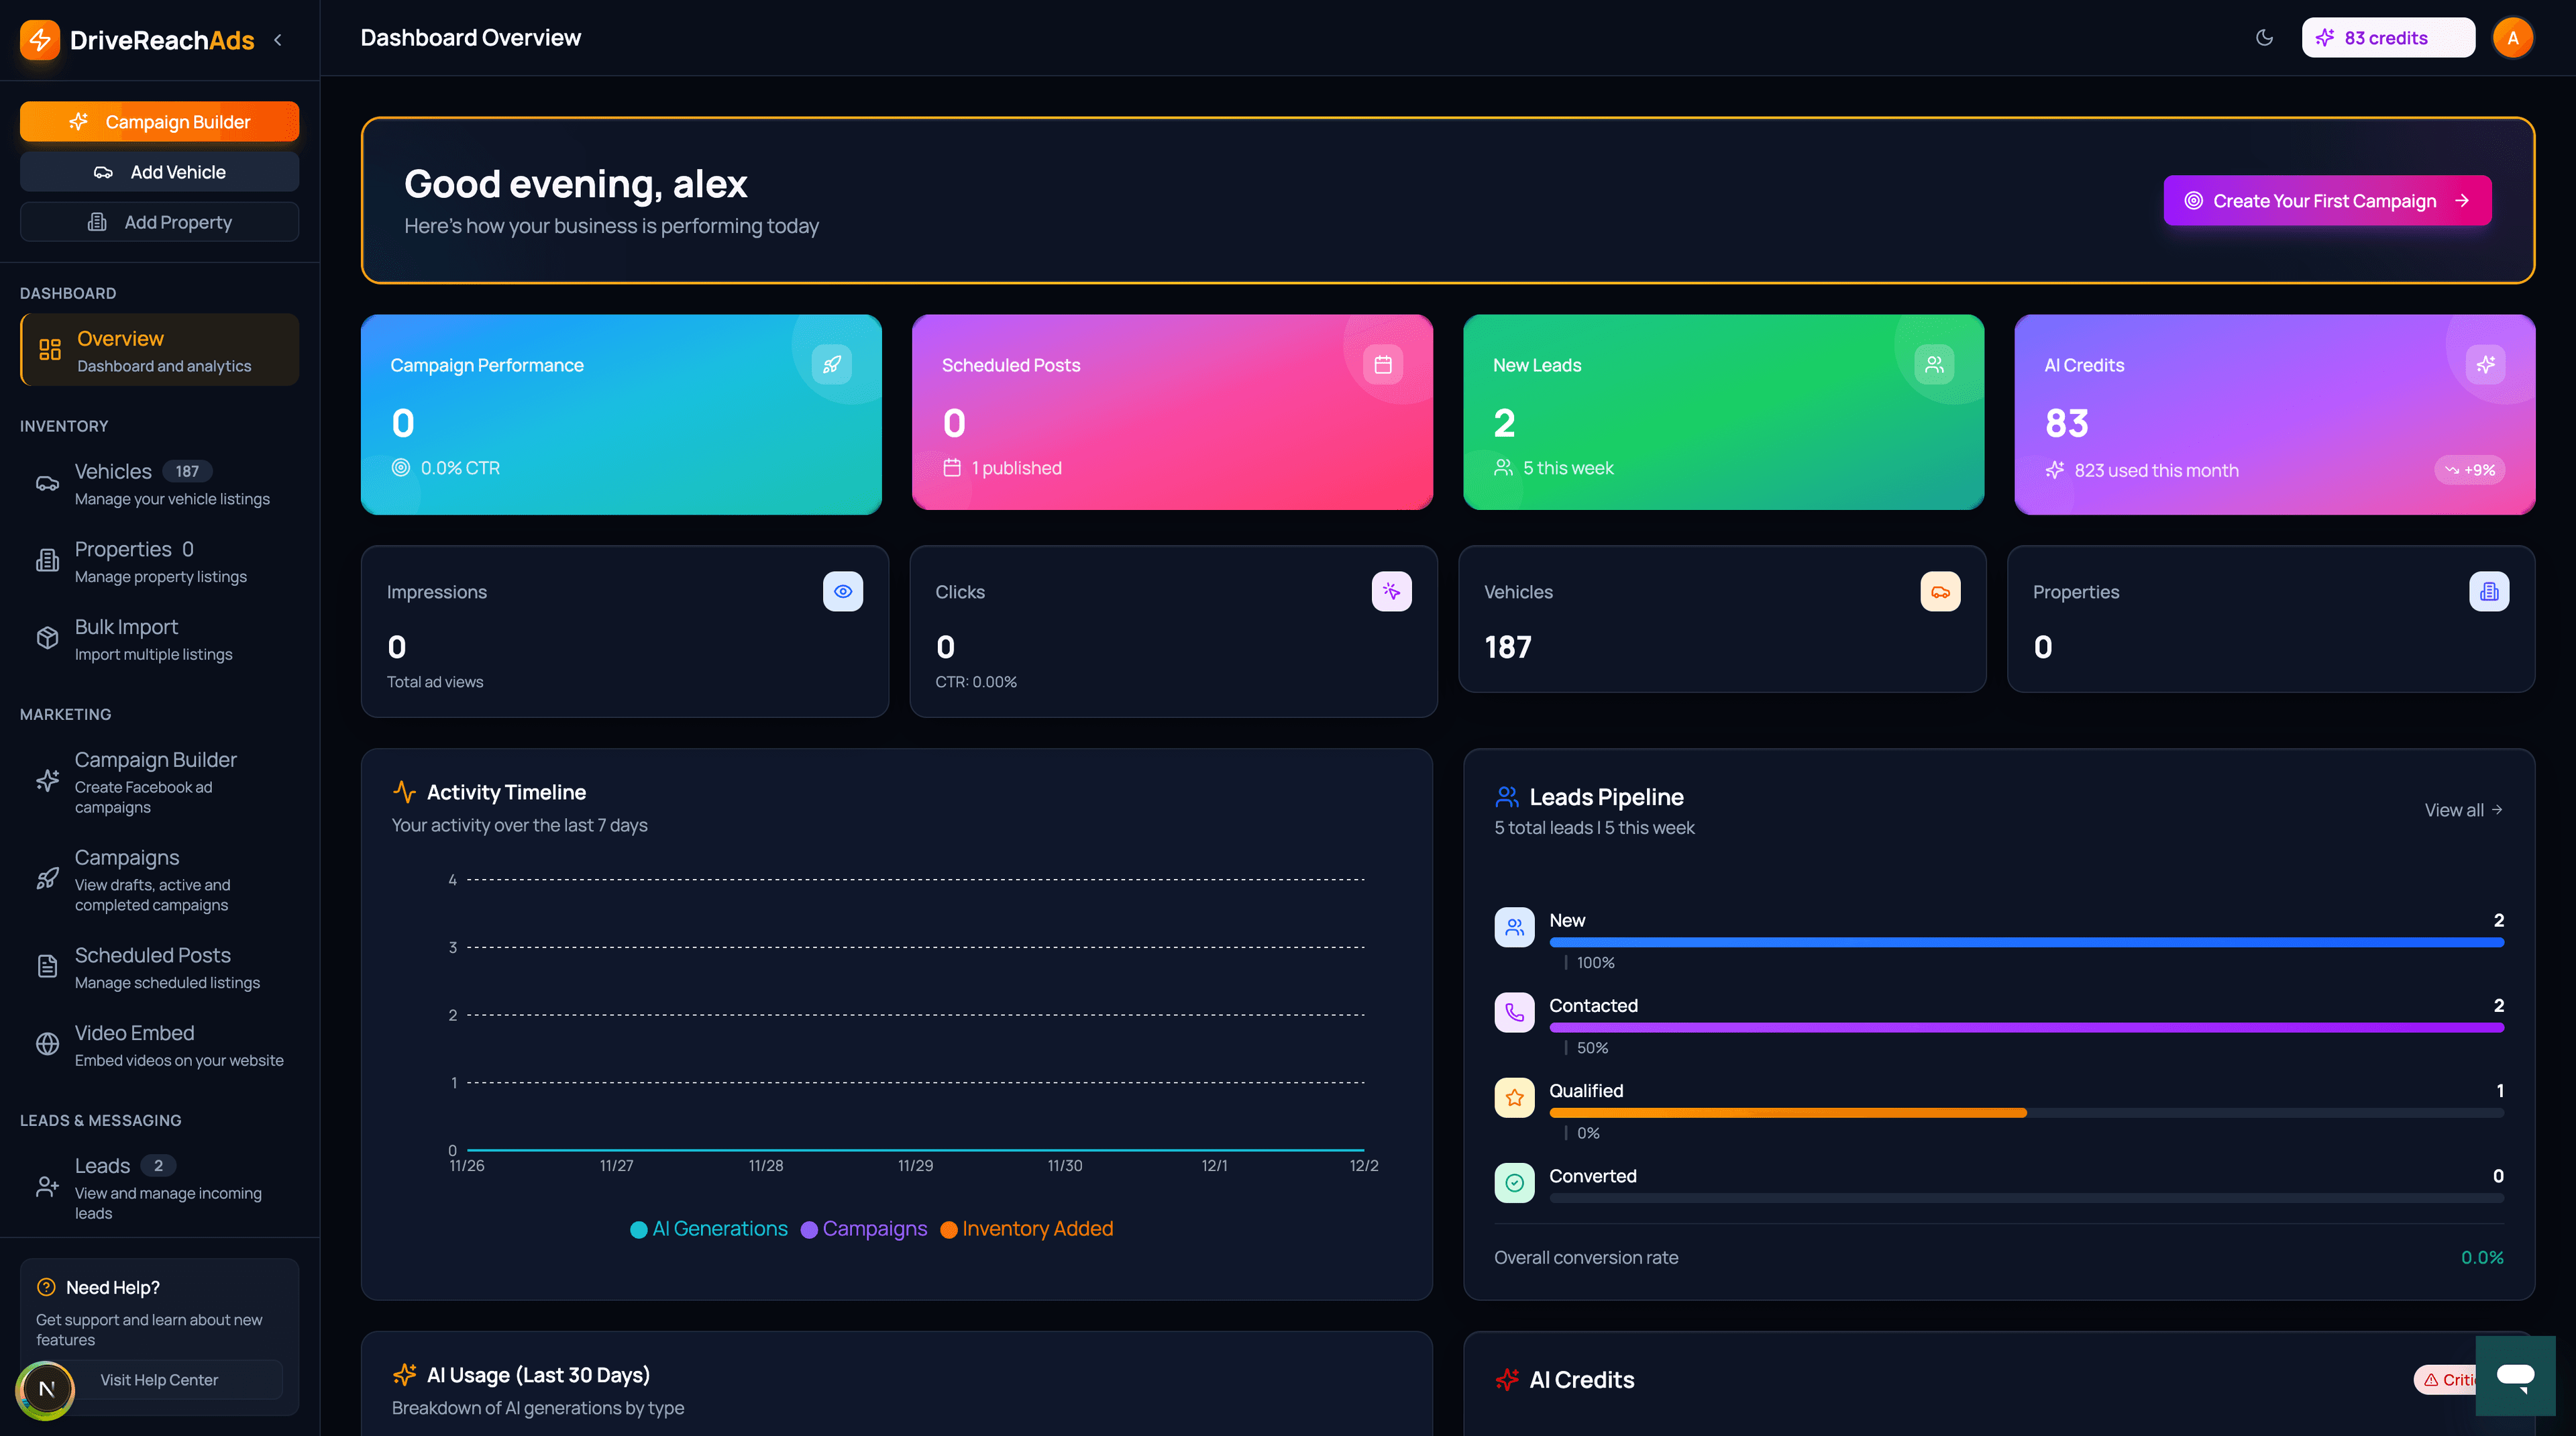Open the Impressions eye icon
Image resolution: width=2576 pixels, height=1436 pixels.
click(x=842, y=591)
